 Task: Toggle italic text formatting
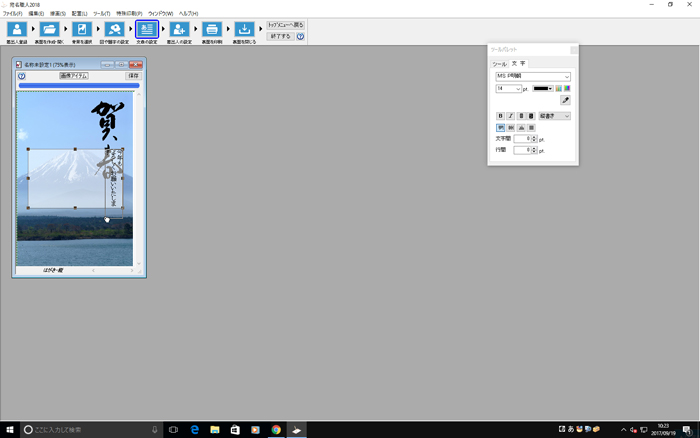(511, 116)
